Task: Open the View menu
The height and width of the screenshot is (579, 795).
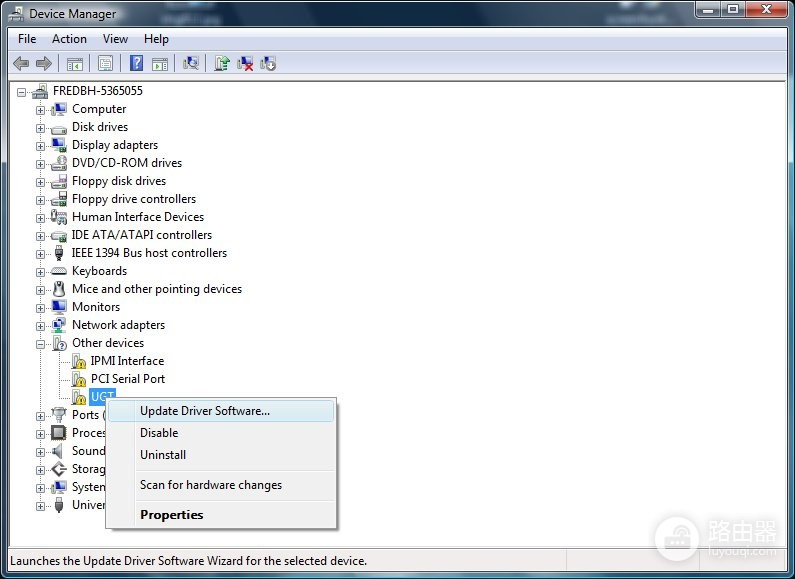Action: pos(115,39)
